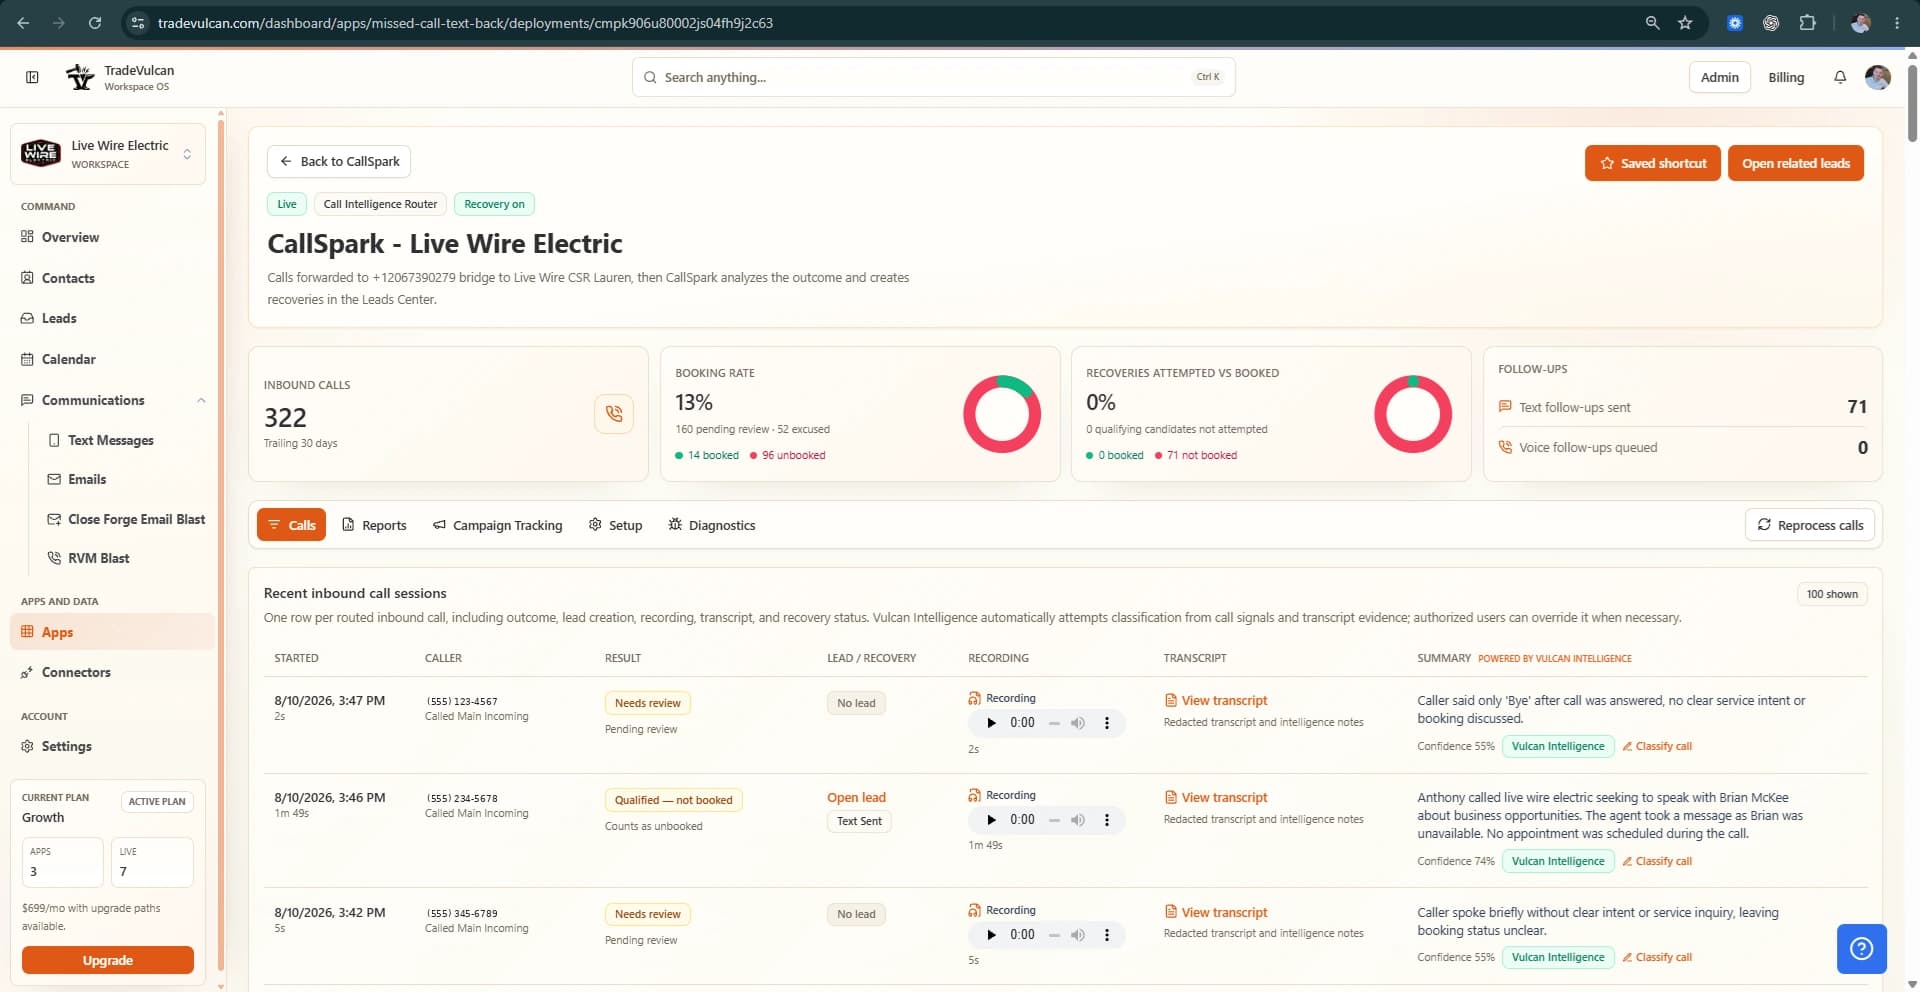The width and height of the screenshot is (1920, 992).
Task: Click Back to CallSpark button
Action: tap(339, 161)
